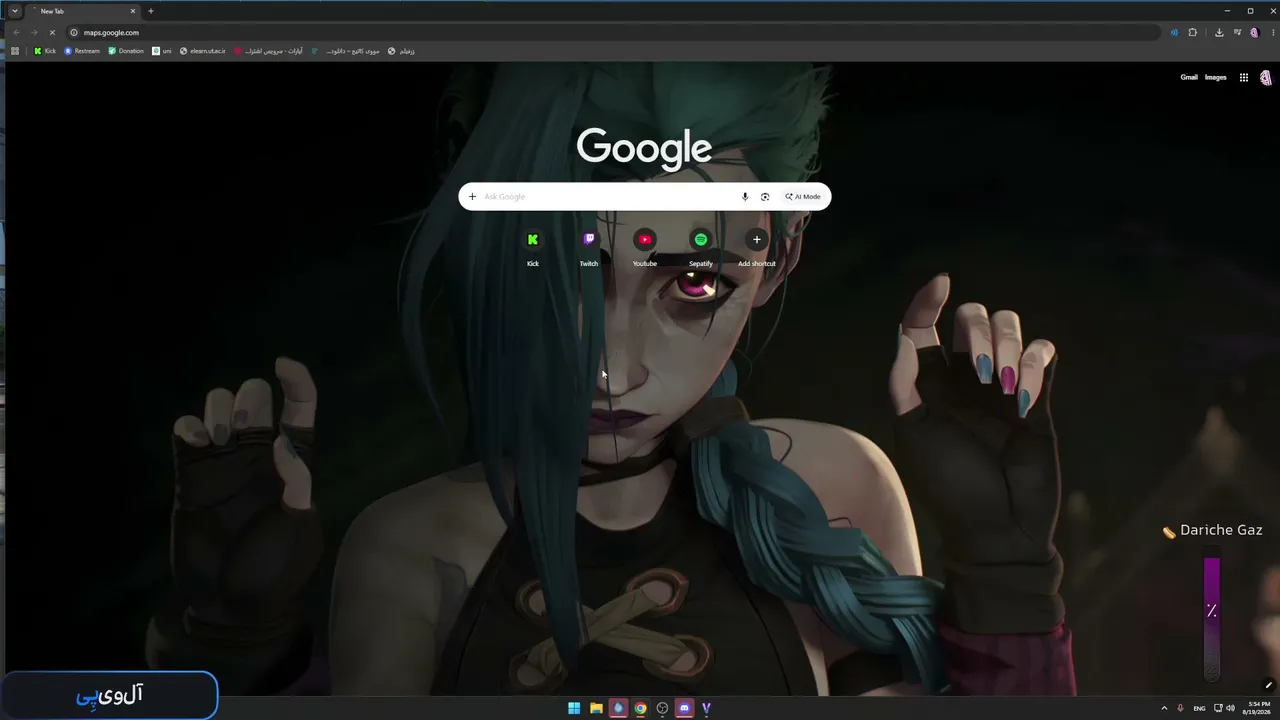The width and height of the screenshot is (1280, 720).
Task: Open File Explorer from the taskbar
Action: [596, 708]
